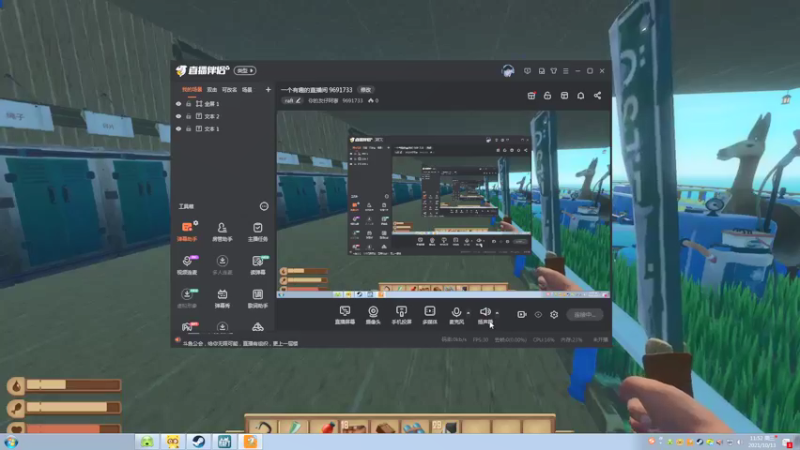Click the user avatar in title bar

click(508, 71)
